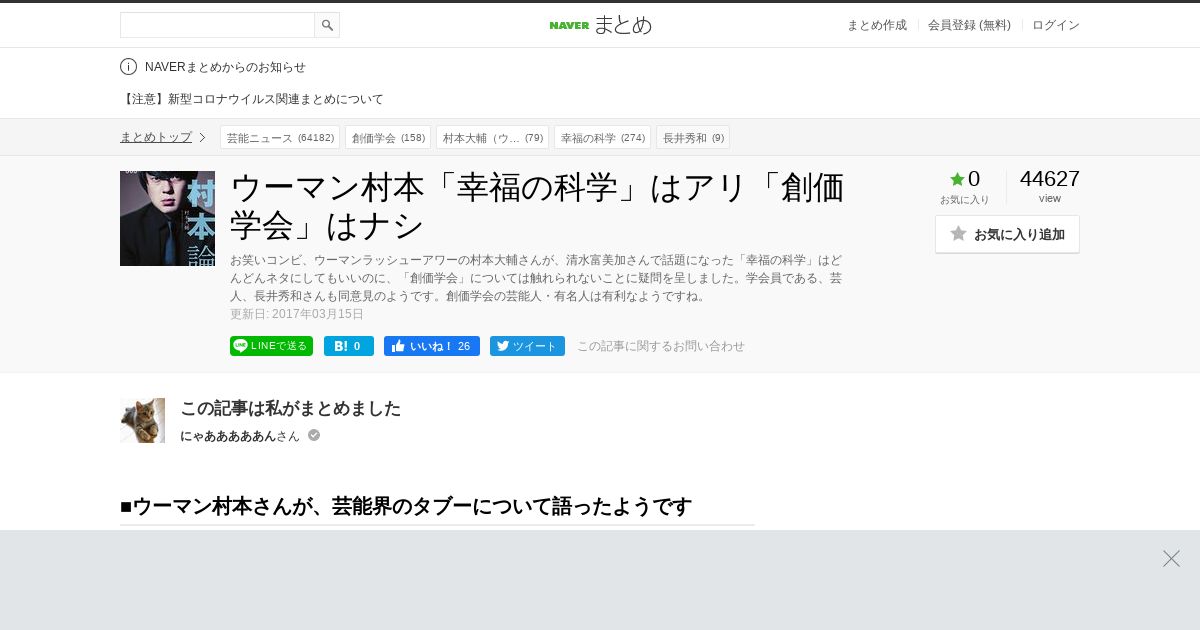The width and height of the screenshot is (1200, 630).
Task: Open 会員登録 (無料) link
Action: (969, 25)
